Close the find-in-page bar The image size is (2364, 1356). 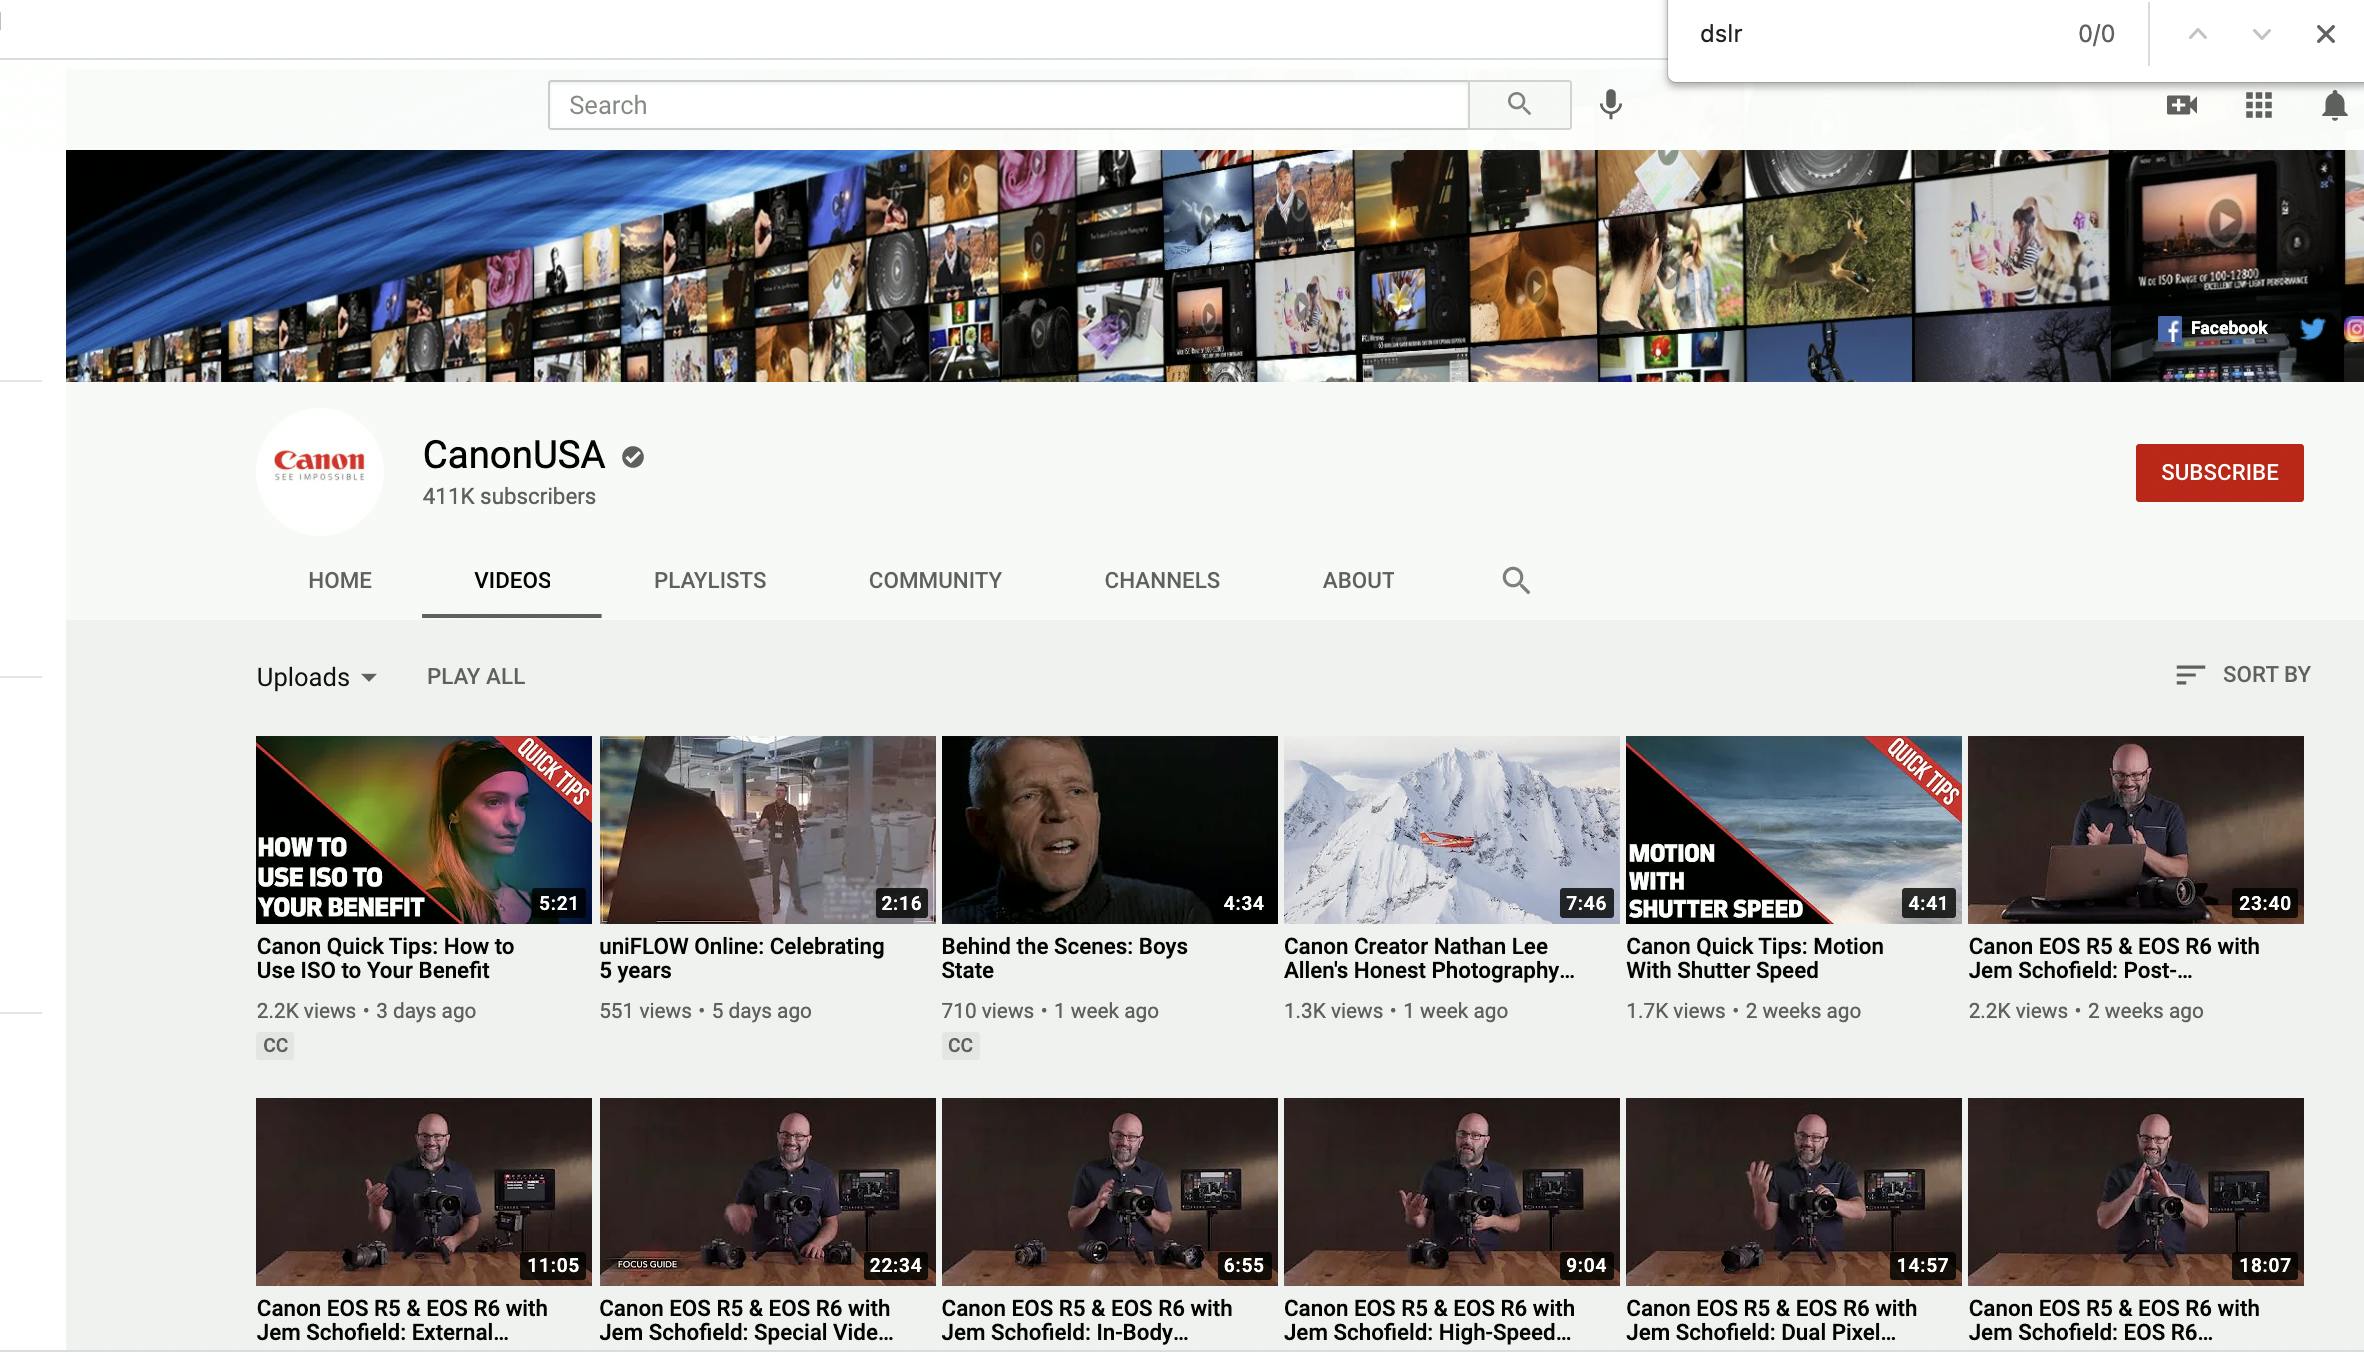pyautogui.click(x=2326, y=34)
